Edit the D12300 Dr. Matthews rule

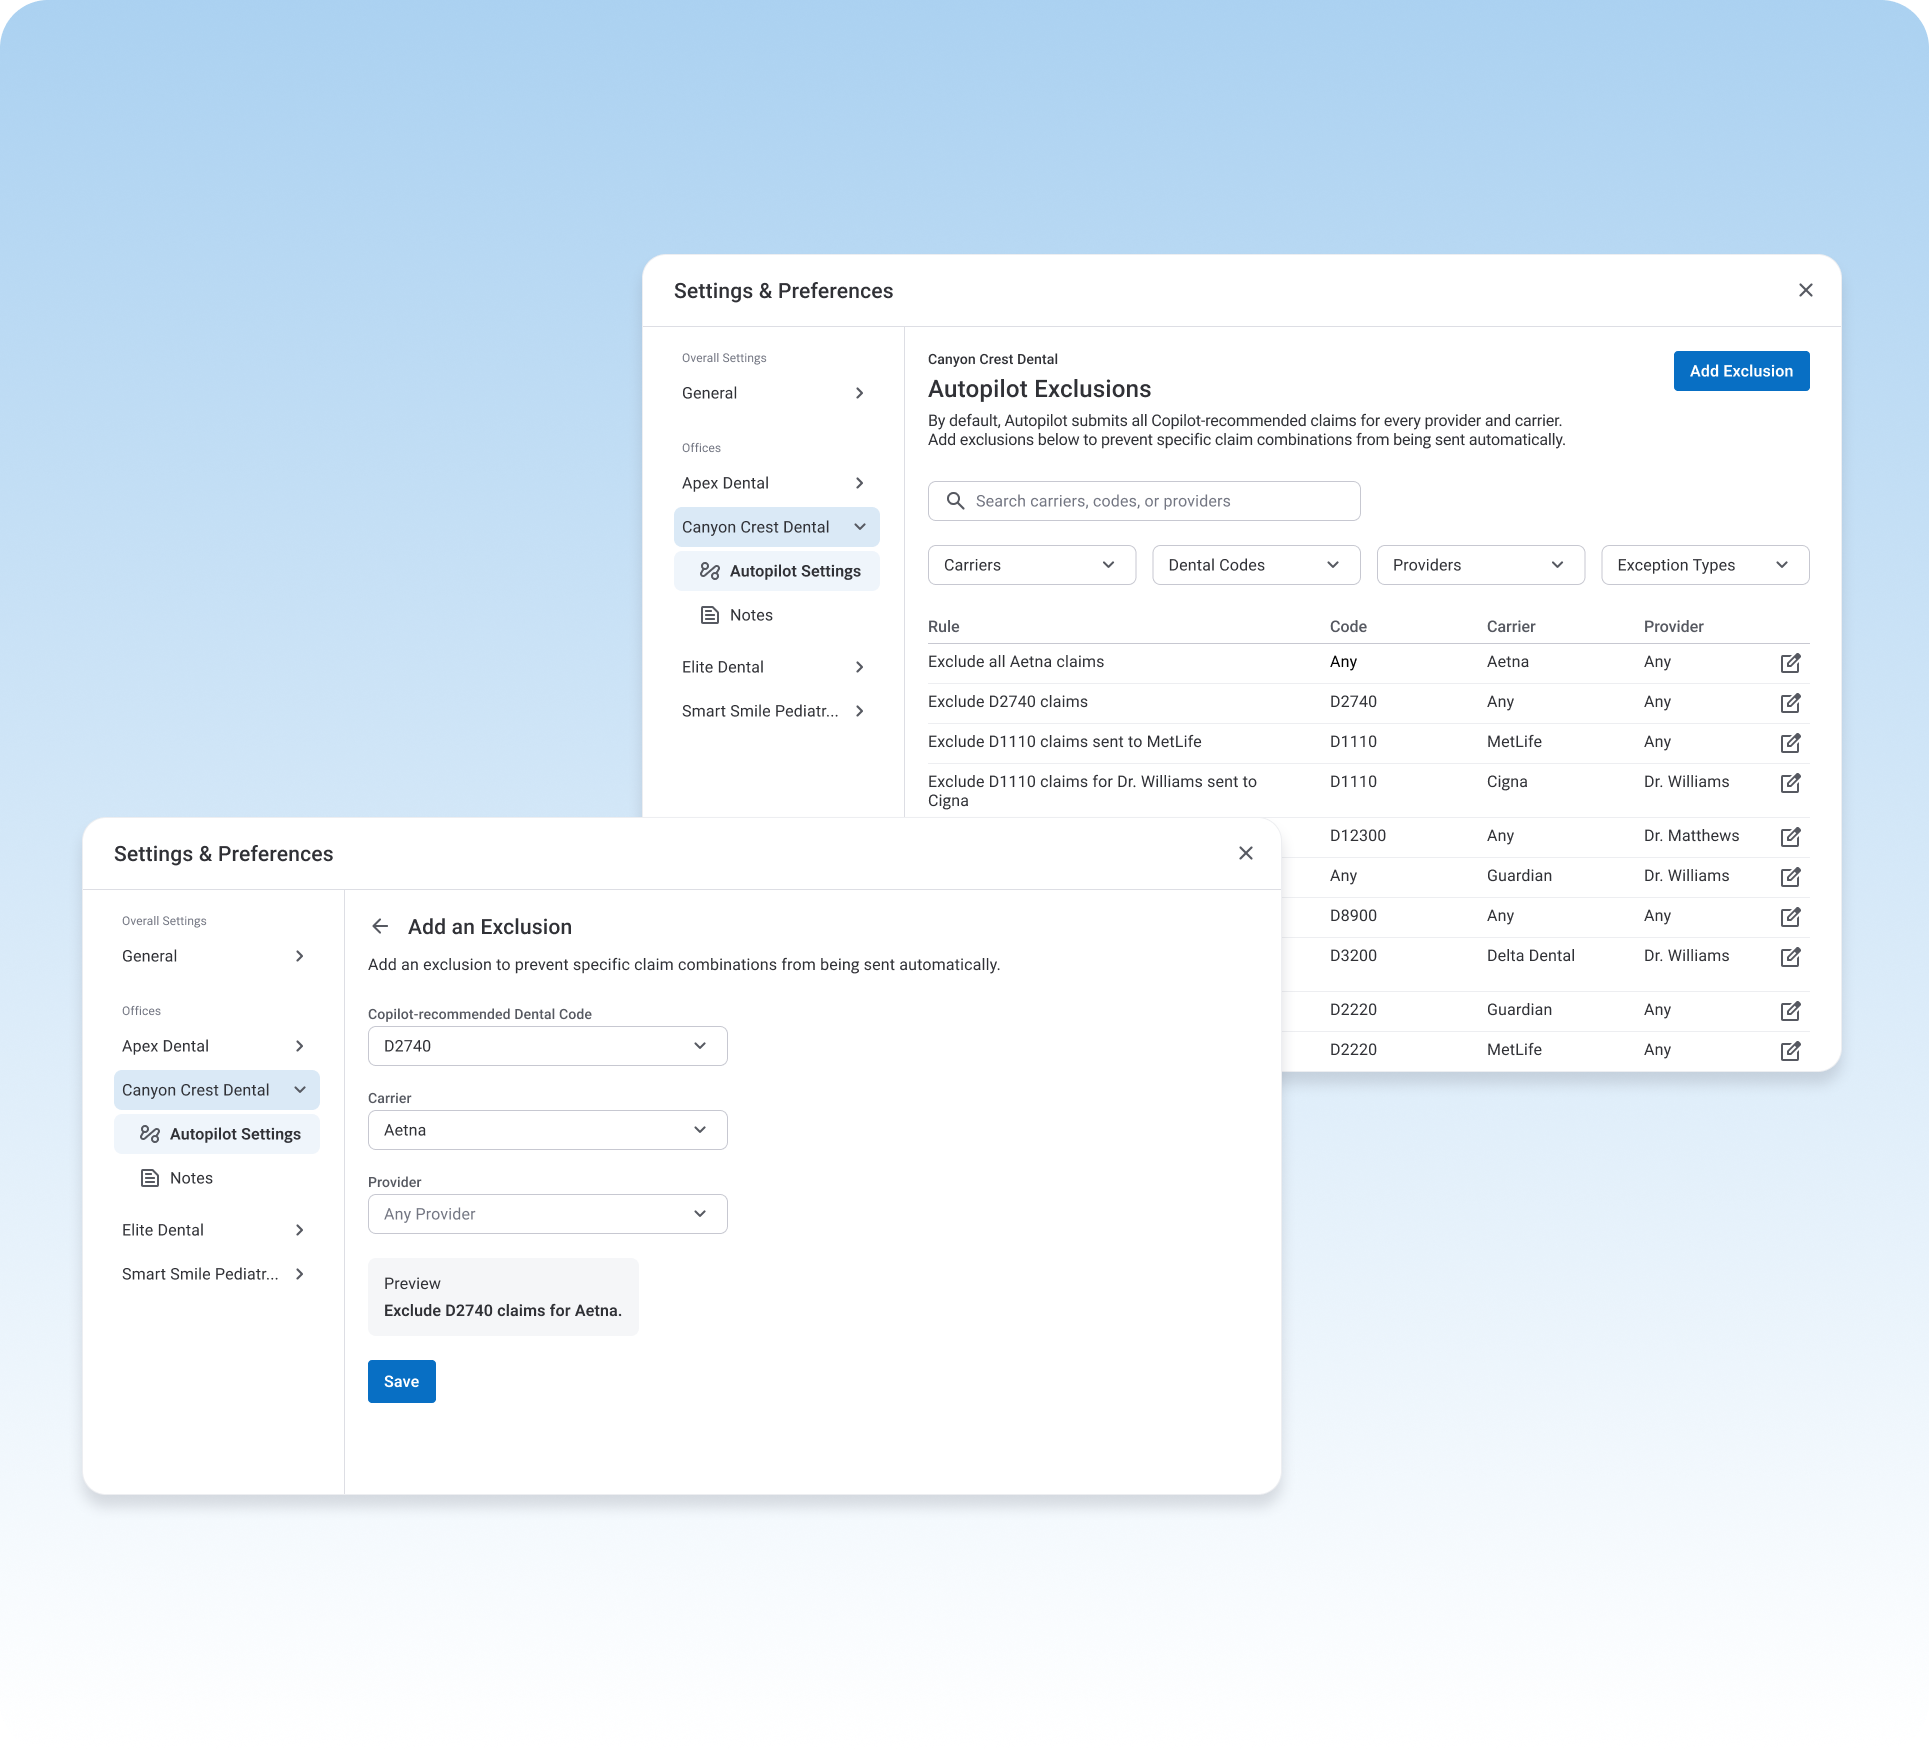pyautogui.click(x=1790, y=837)
